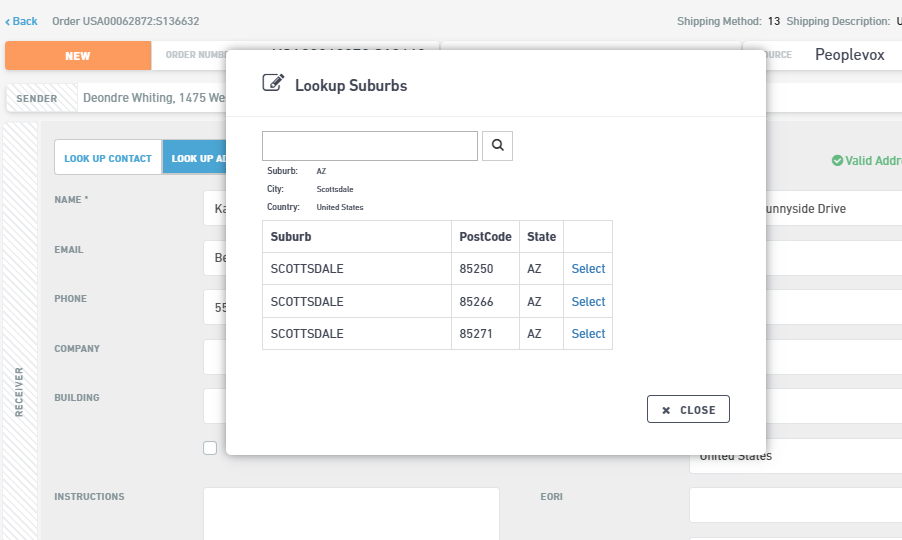This screenshot has height=540, width=902.
Task: Choose Select for Scottsdale postcode 85266
Action: point(588,301)
